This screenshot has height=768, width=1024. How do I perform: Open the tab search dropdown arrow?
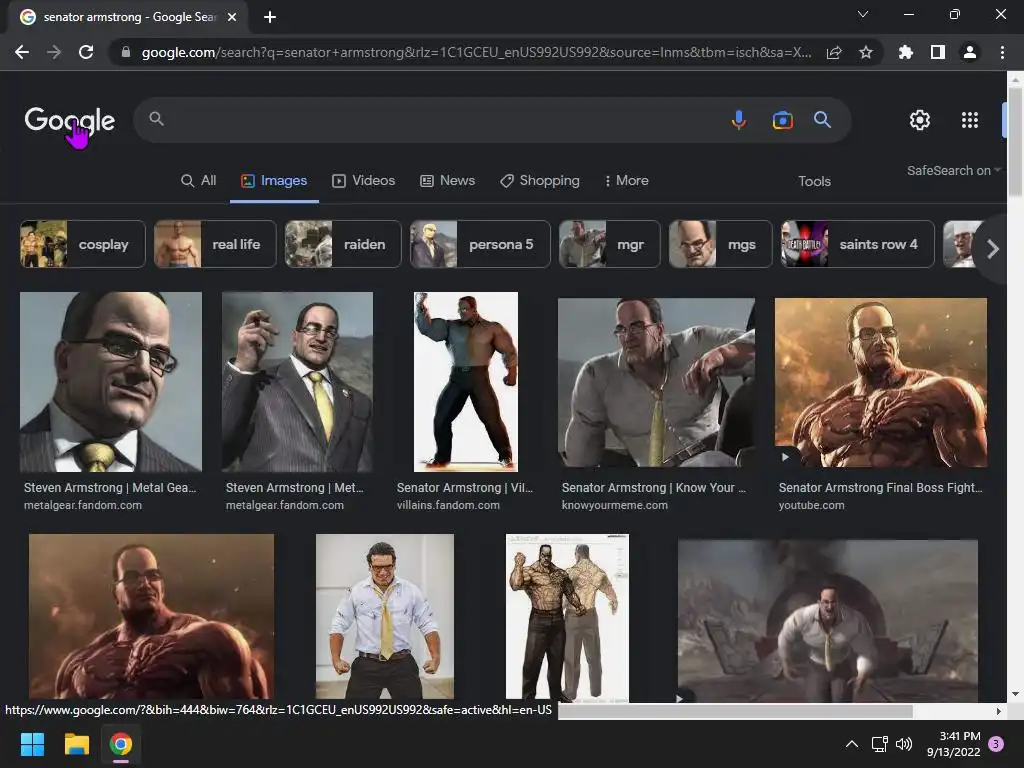[x=863, y=14]
